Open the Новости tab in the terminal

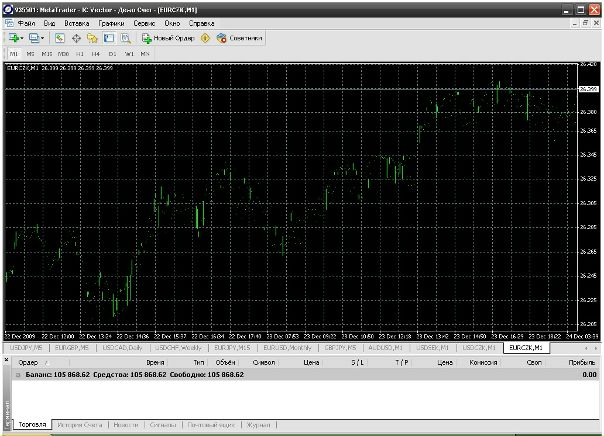pyautogui.click(x=125, y=425)
